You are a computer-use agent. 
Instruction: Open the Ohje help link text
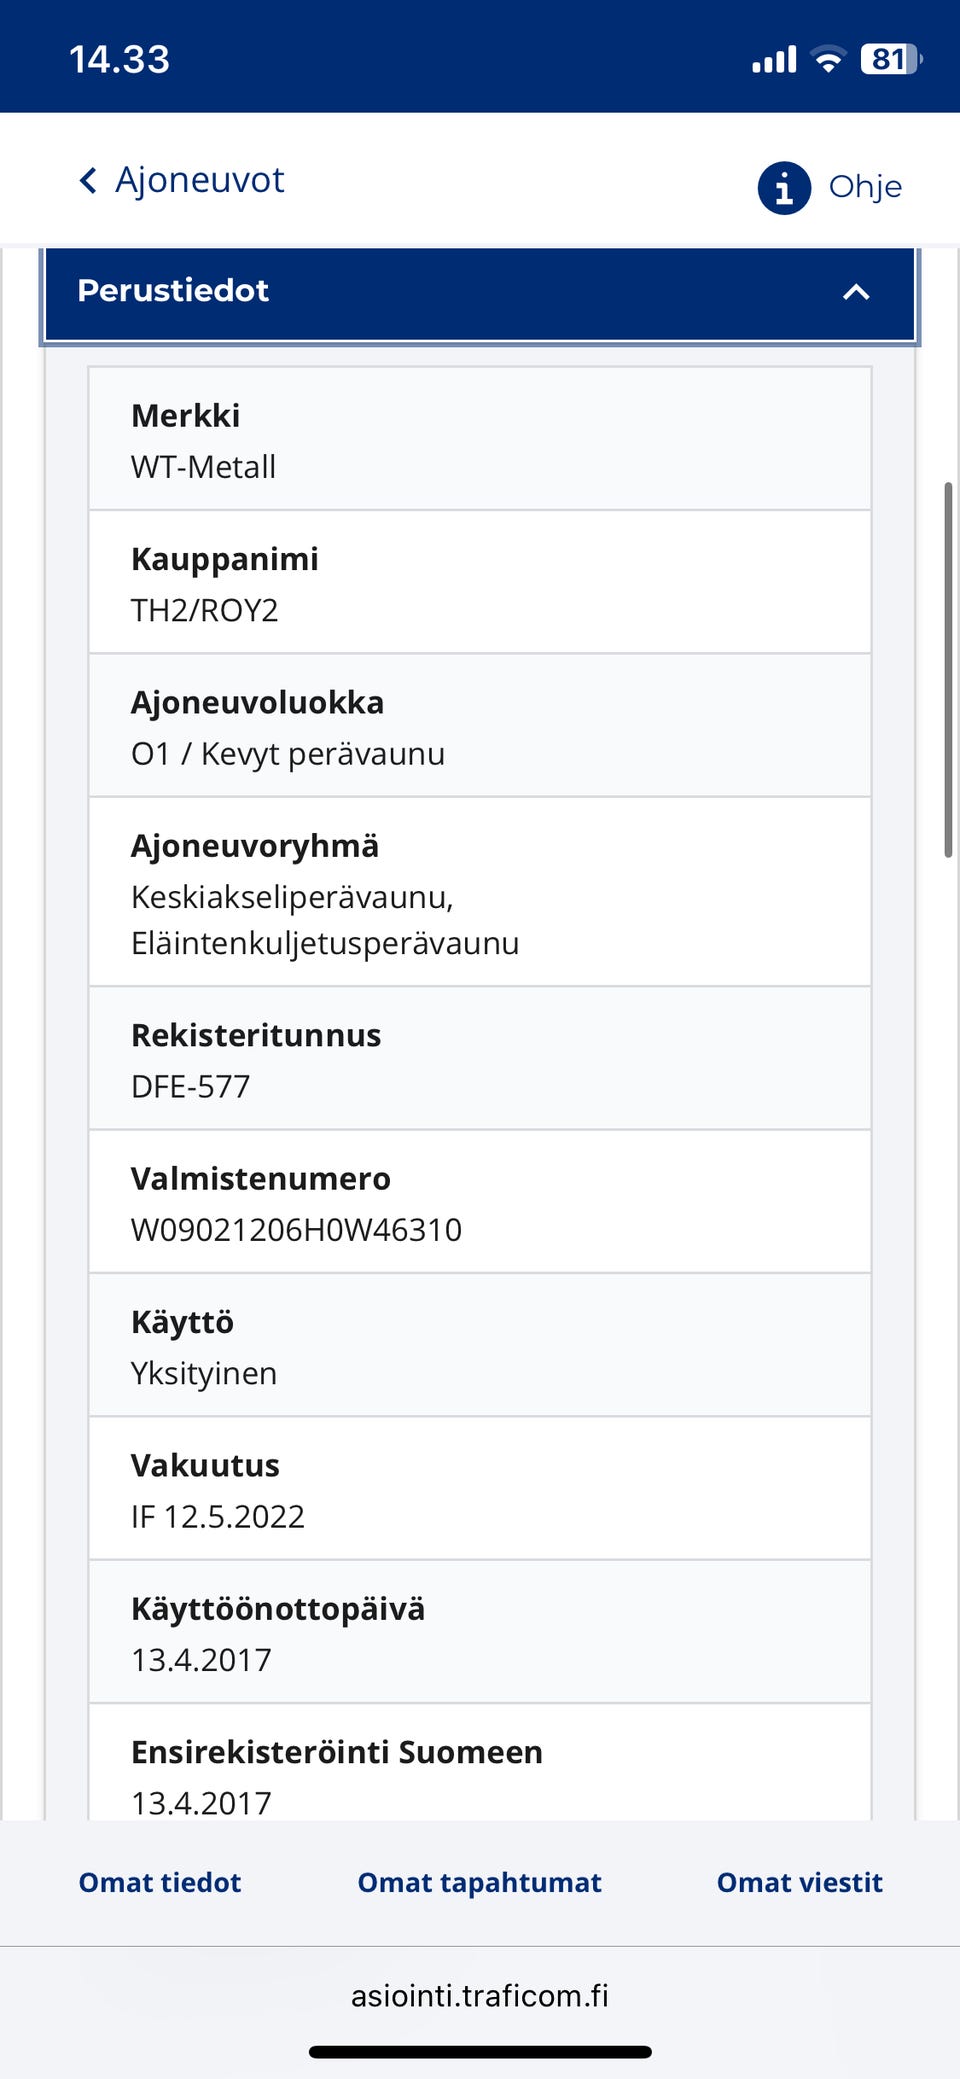865,187
